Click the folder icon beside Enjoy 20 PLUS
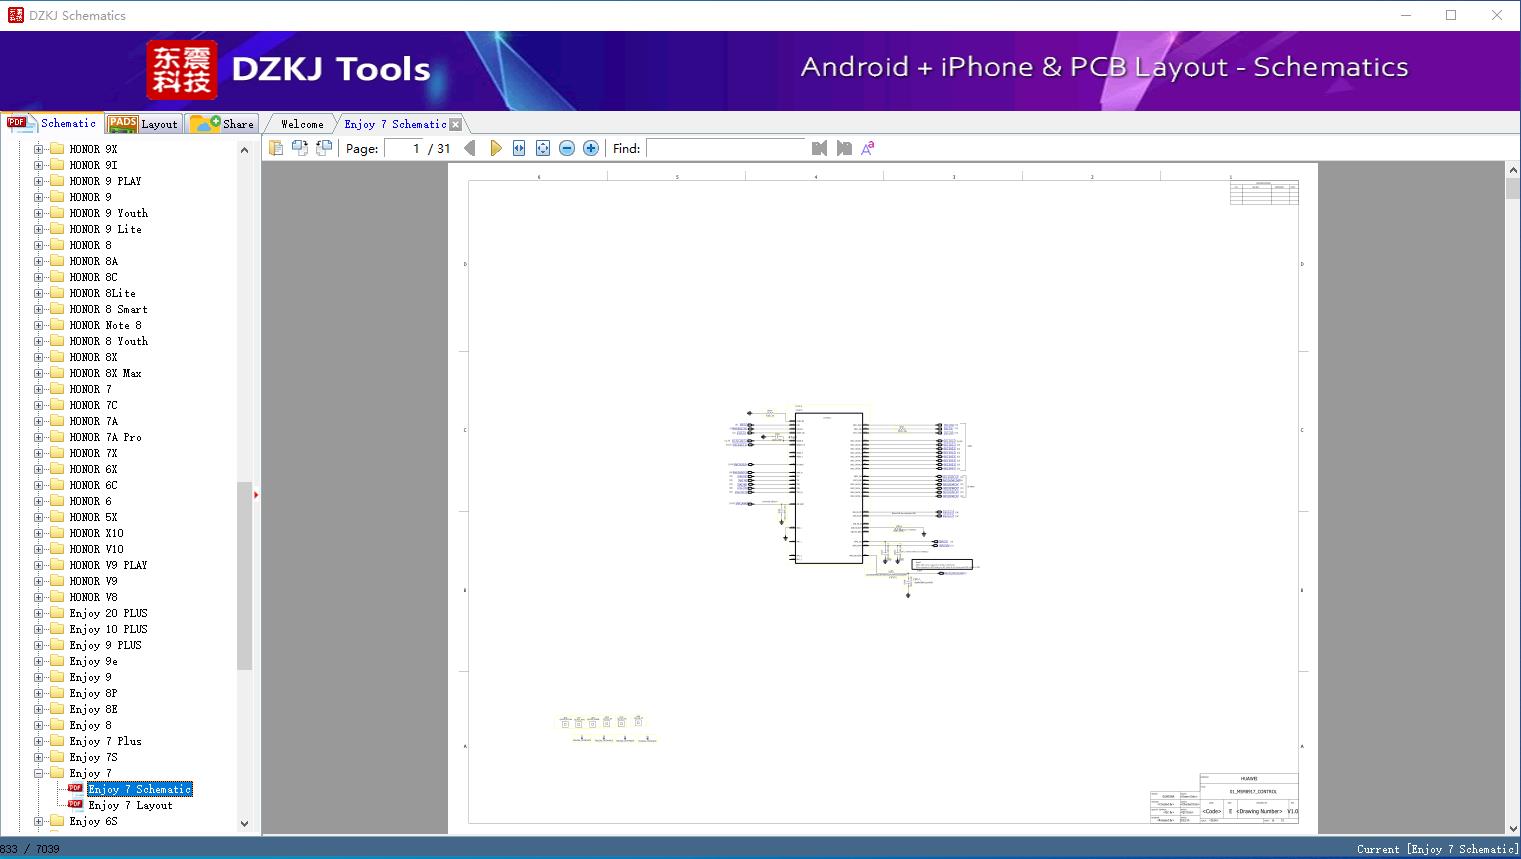The image size is (1521, 859). [57, 613]
